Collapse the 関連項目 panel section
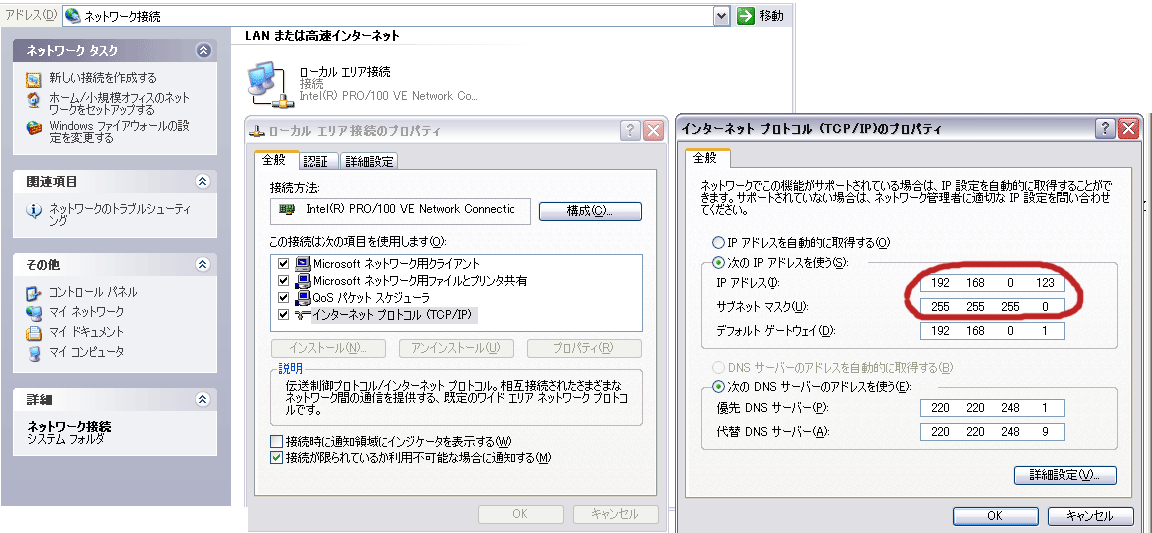This screenshot has width=1152, height=533. click(204, 182)
